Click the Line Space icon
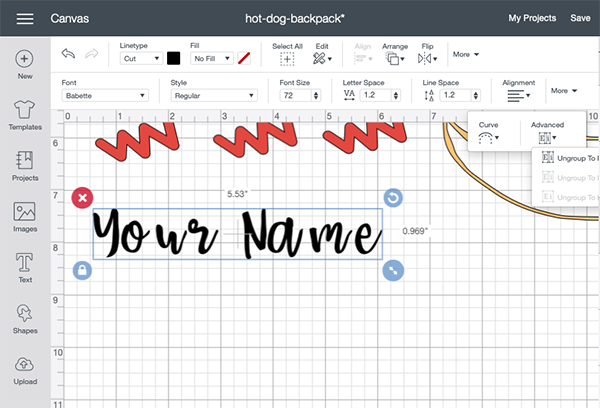The image size is (600, 408). point(429,95)
